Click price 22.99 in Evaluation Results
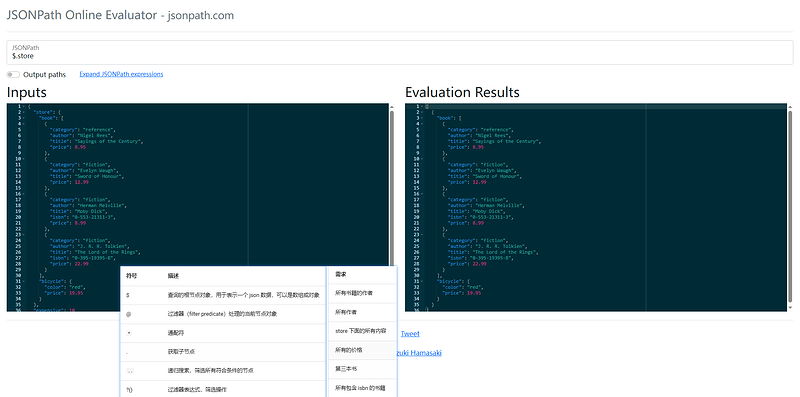 [479, 264]
